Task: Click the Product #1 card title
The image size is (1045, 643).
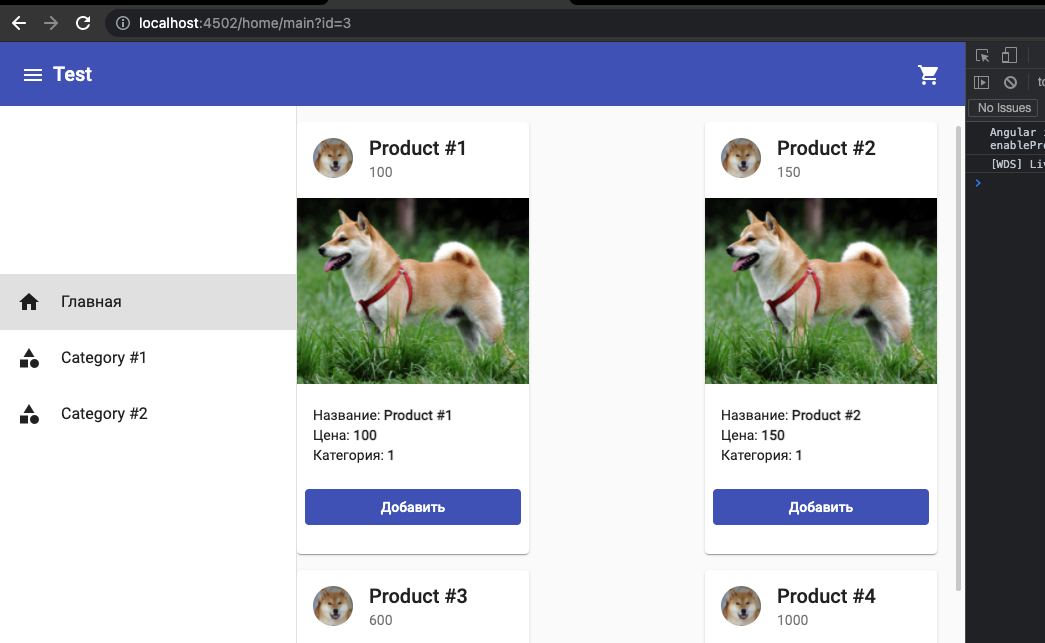Action: click(x=417, y=148)
